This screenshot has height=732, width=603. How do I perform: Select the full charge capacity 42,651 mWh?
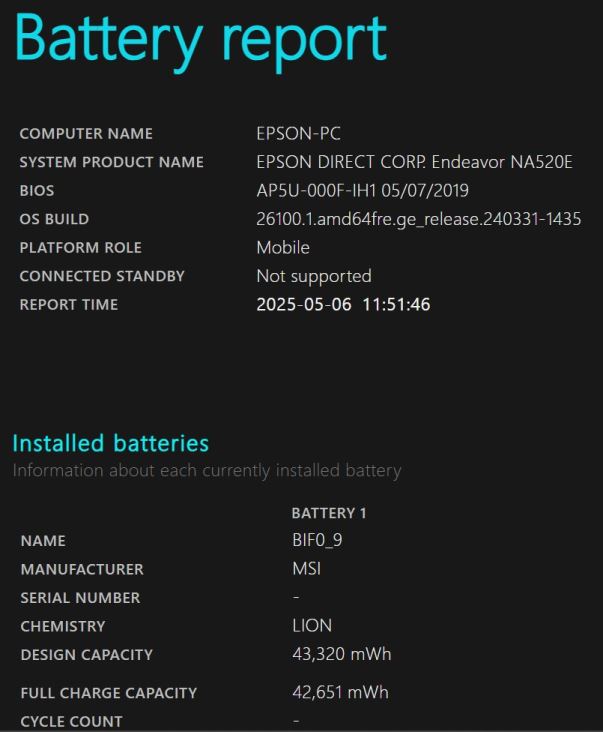pos(340,692)
